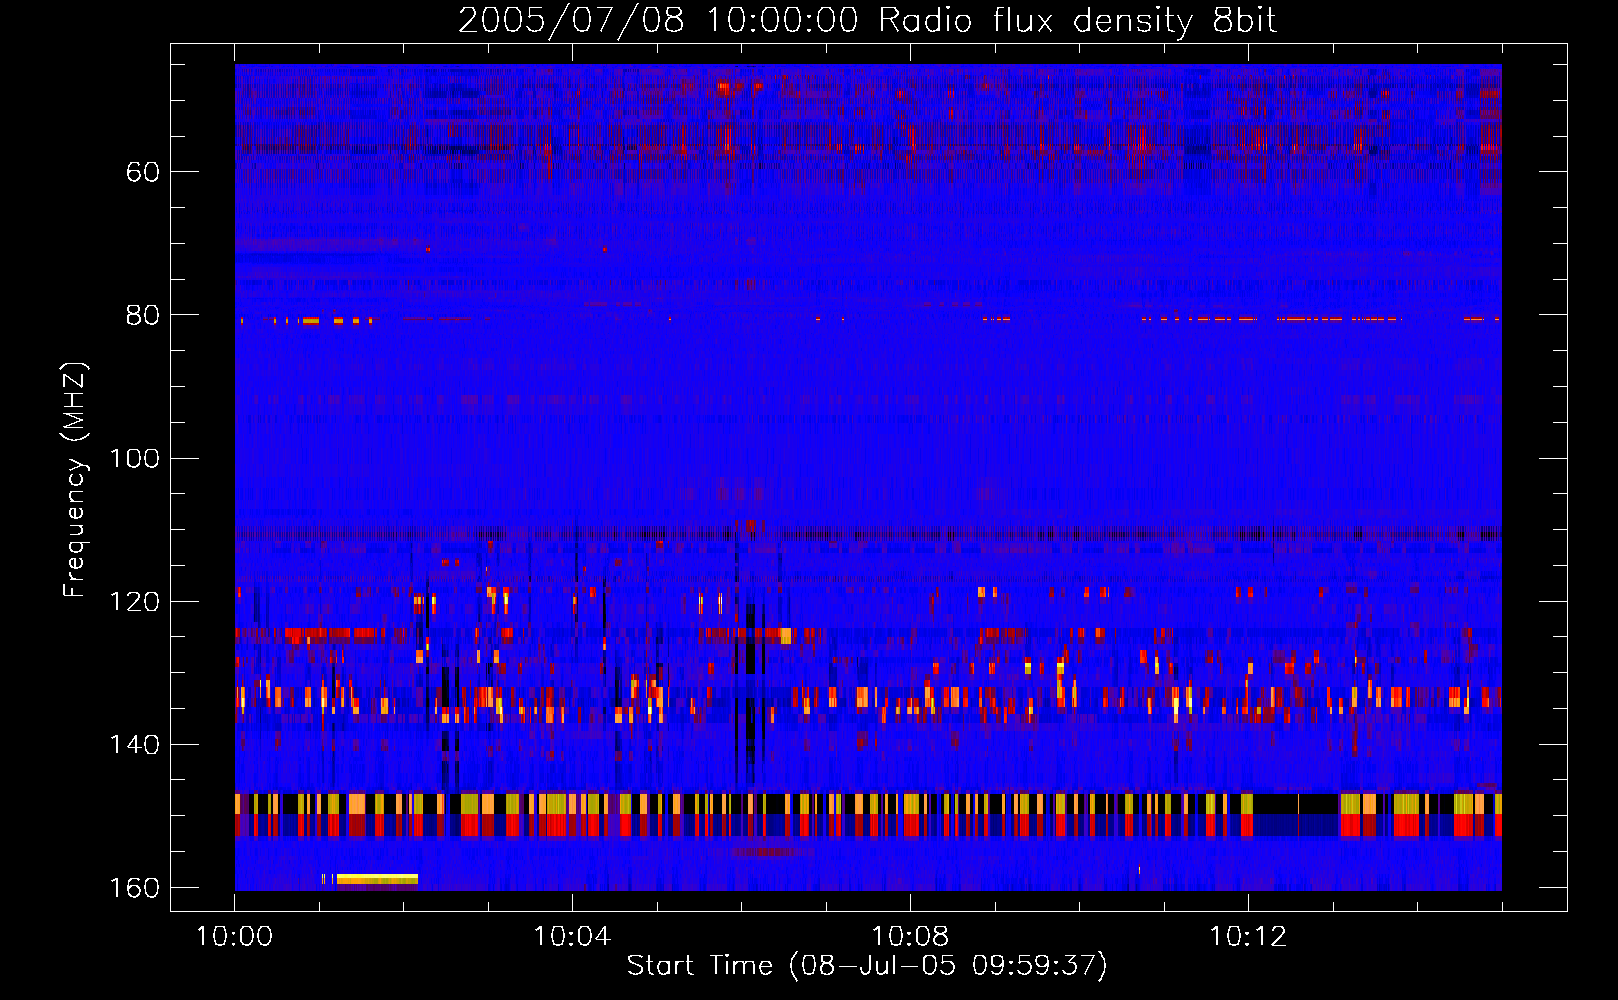Select the 100 frequency tick label
This screenshot has width=1618, height=1000.
[134, 458]
